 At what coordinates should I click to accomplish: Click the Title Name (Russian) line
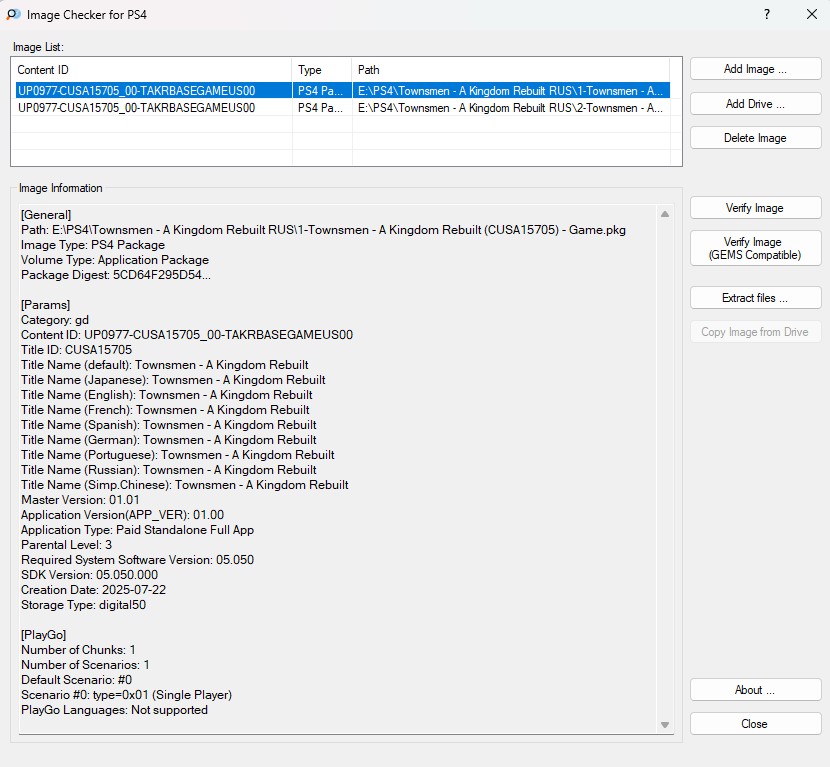[169, 470]
